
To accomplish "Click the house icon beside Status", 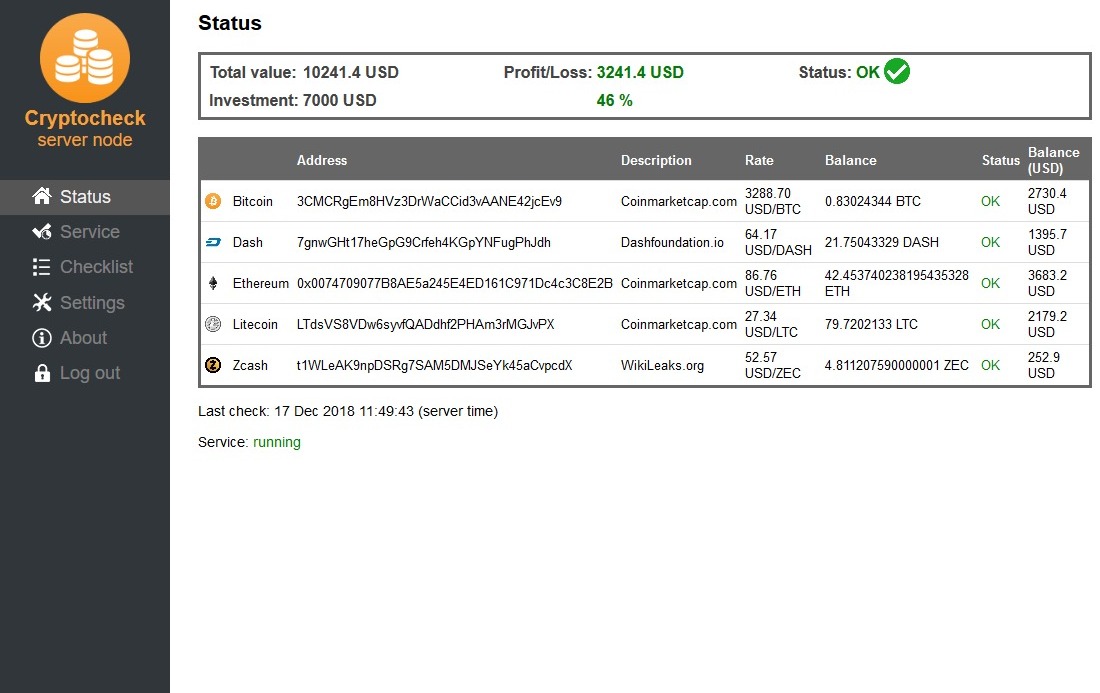I will [x=41, y=196].
